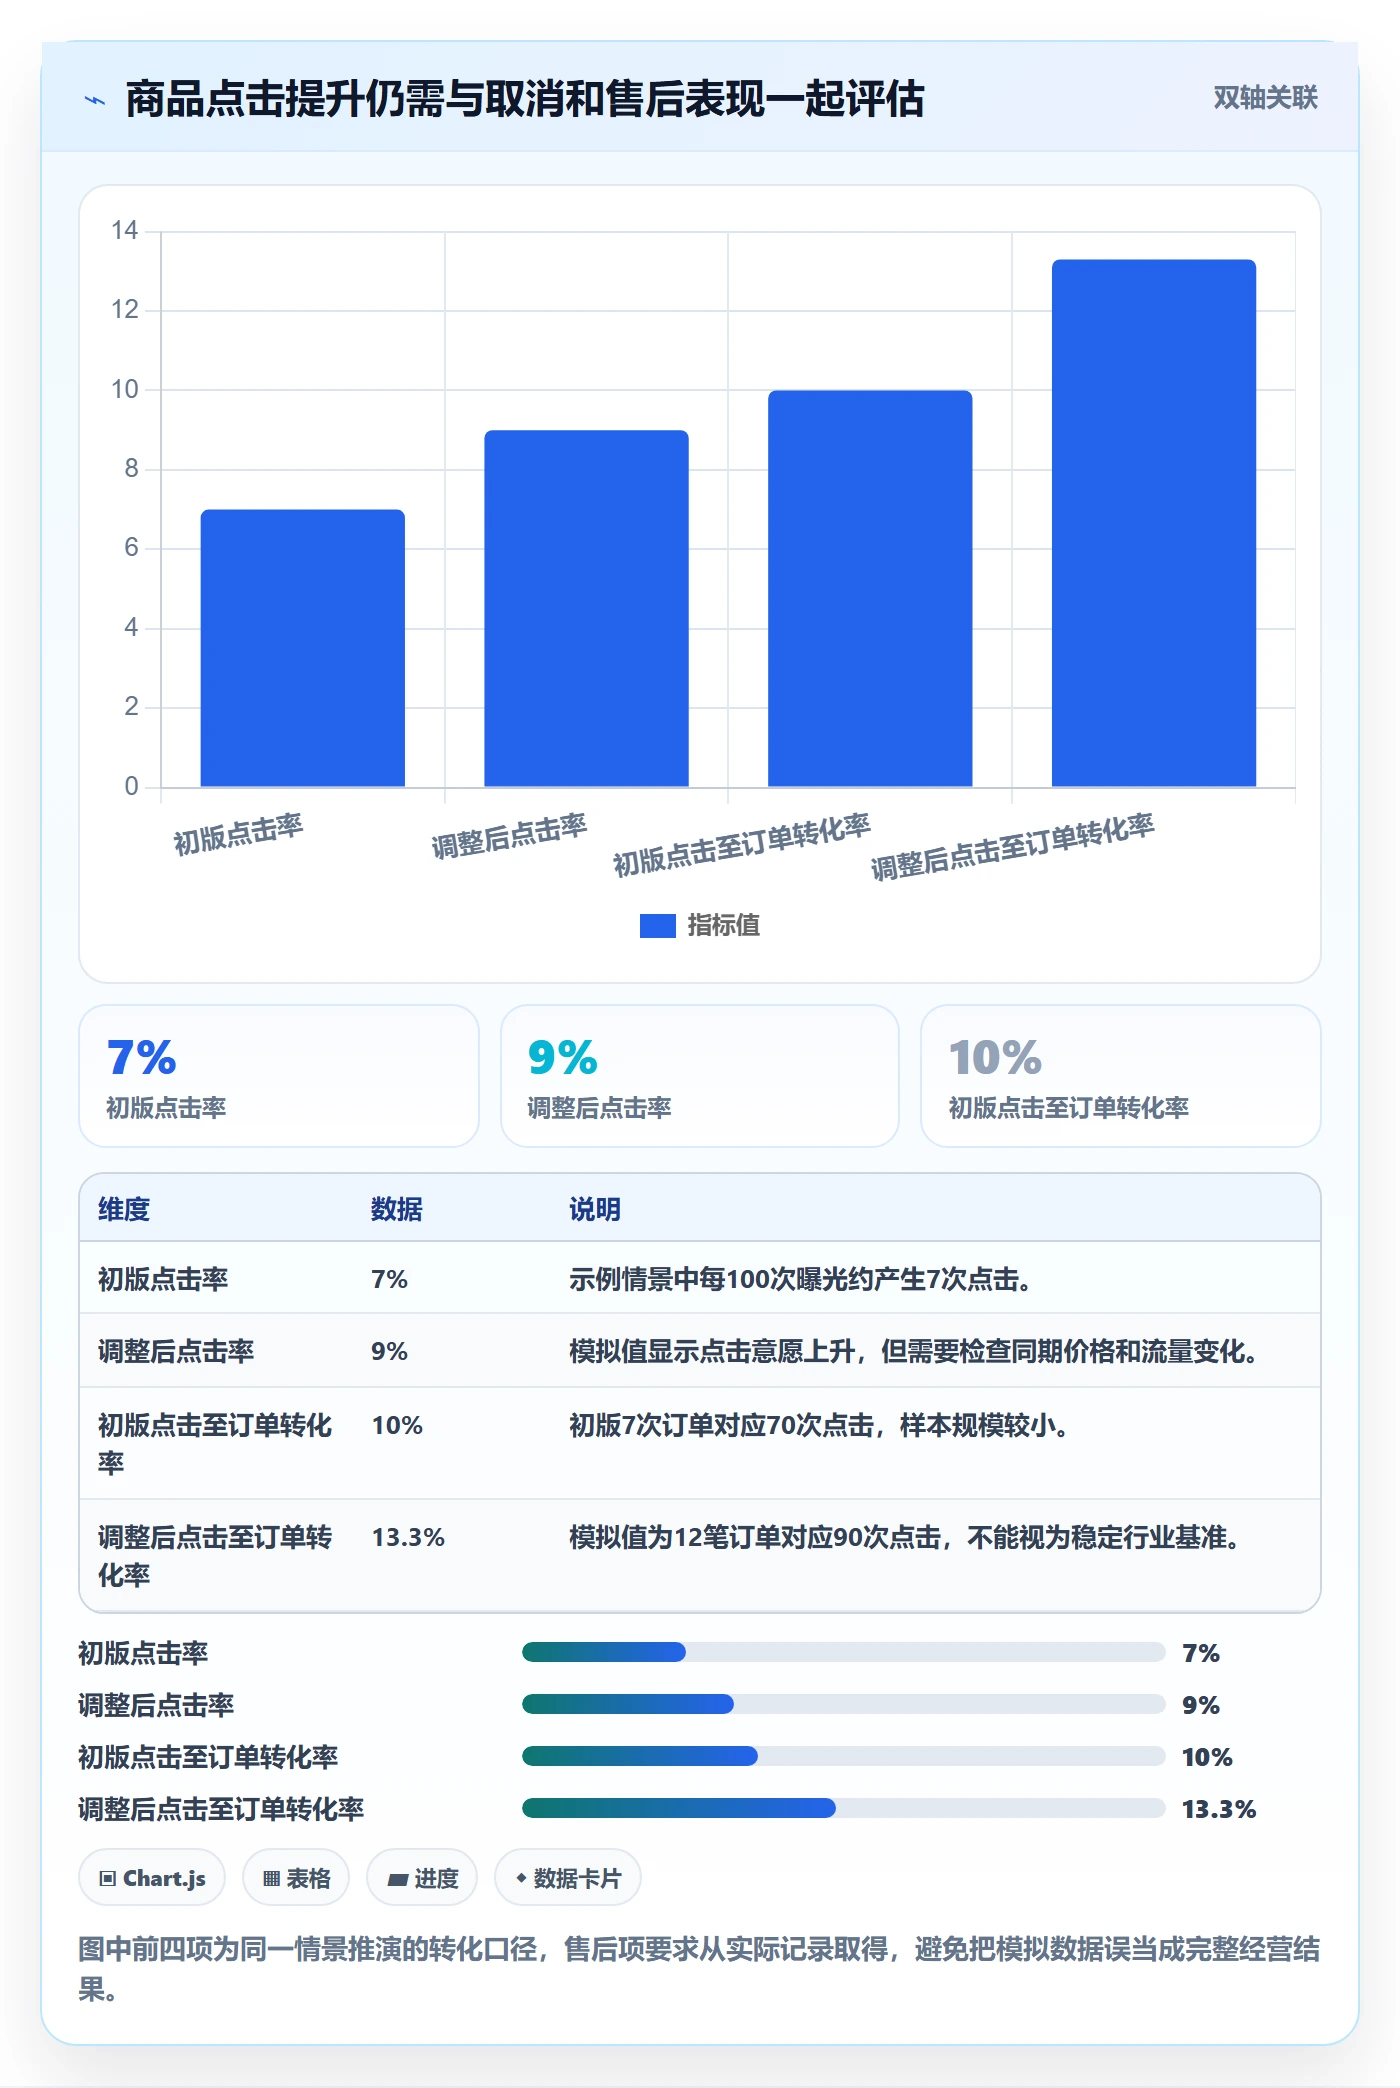Click the 13.3% value beside the progress bar

[x=1219, y=1809]
